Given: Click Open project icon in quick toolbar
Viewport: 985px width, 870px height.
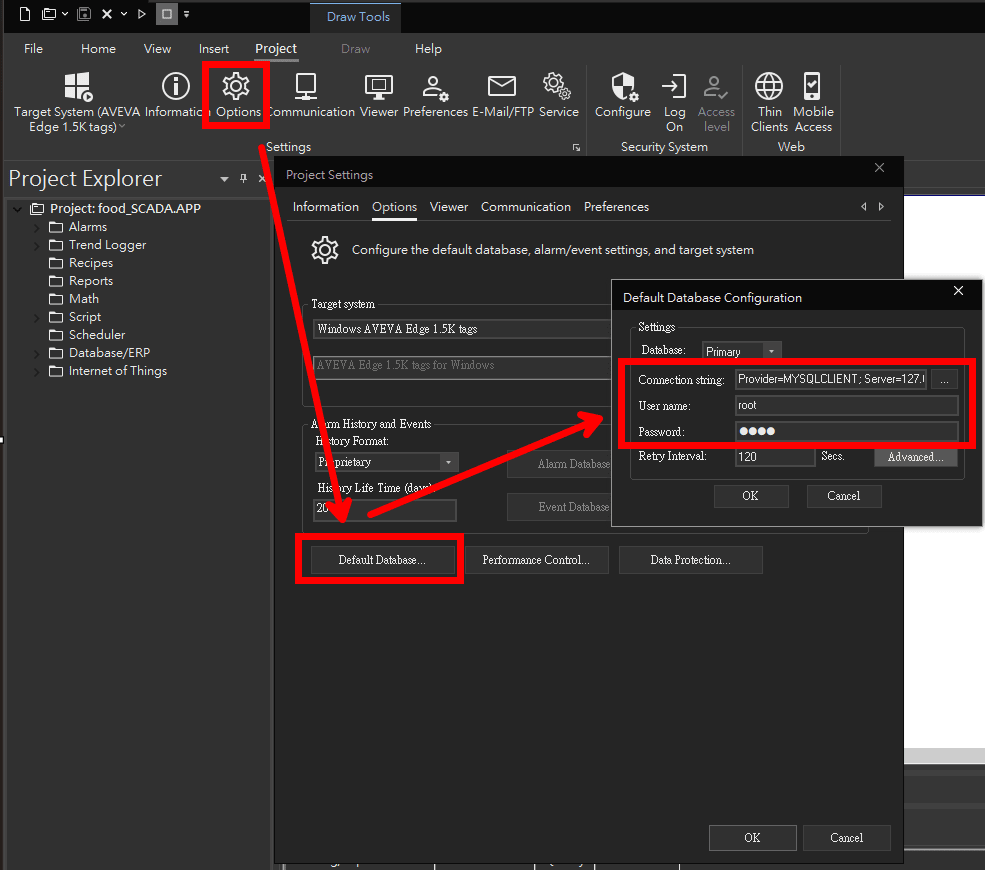Looking at the screenshot, I should (x=49, y=14).
